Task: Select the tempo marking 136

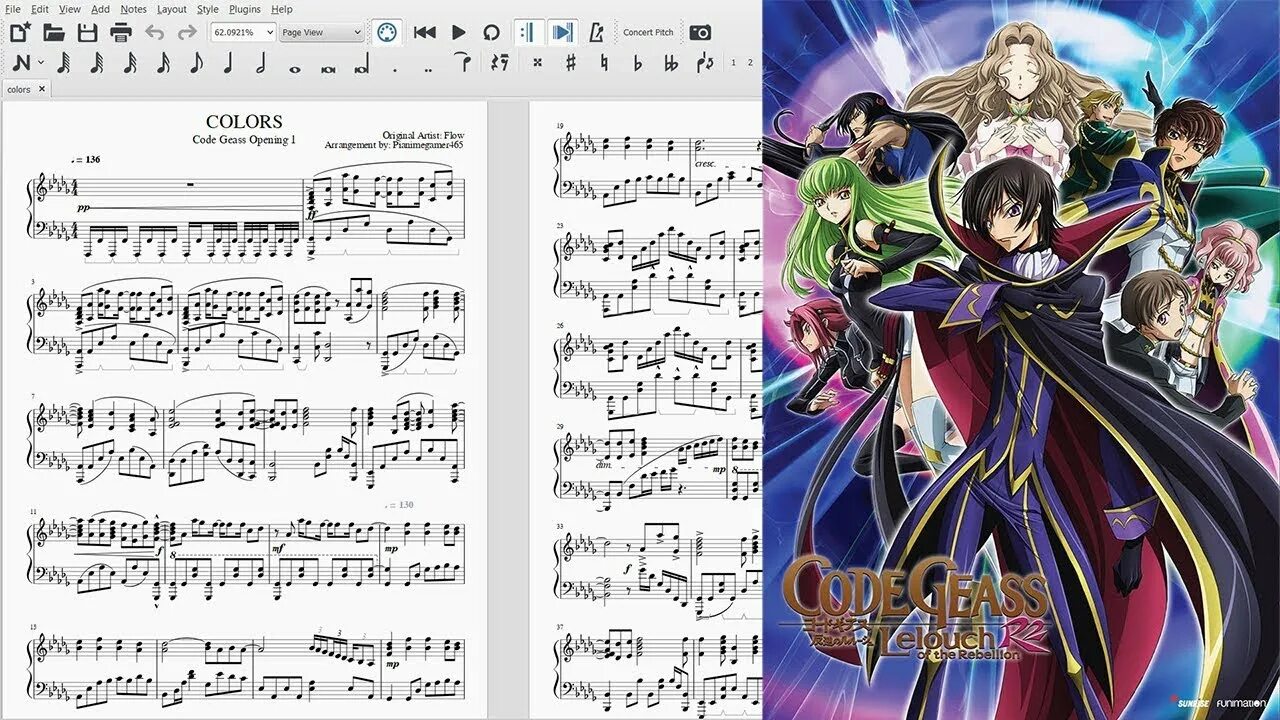Action: click(x=88, y=160)
